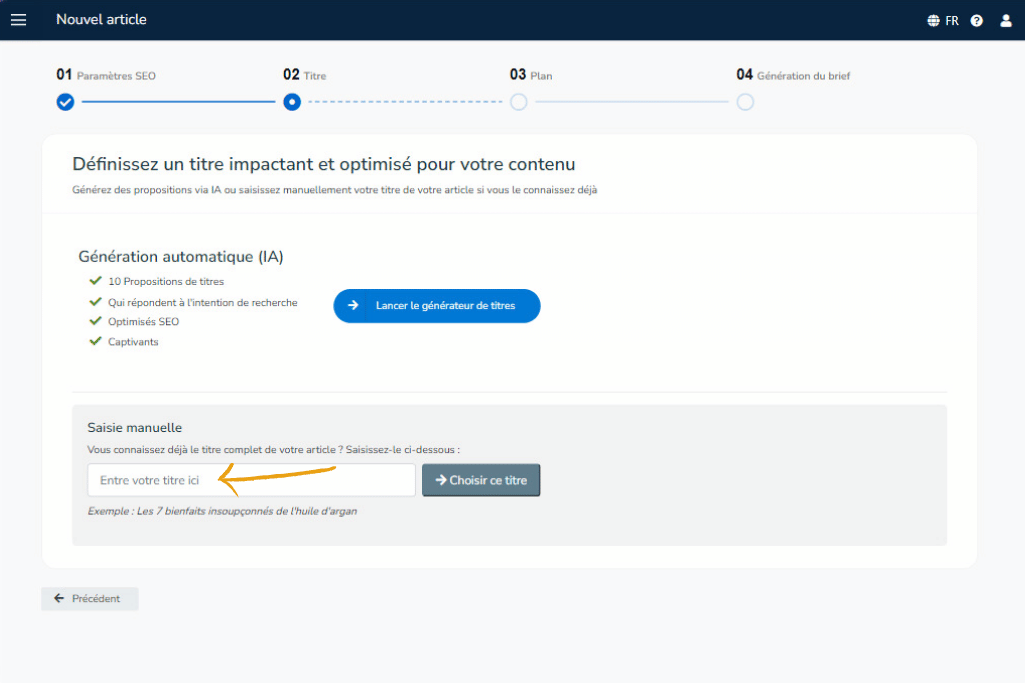The image size is (1025, 683).
Task: Open the user account icon
Action: pos(1006,20)
